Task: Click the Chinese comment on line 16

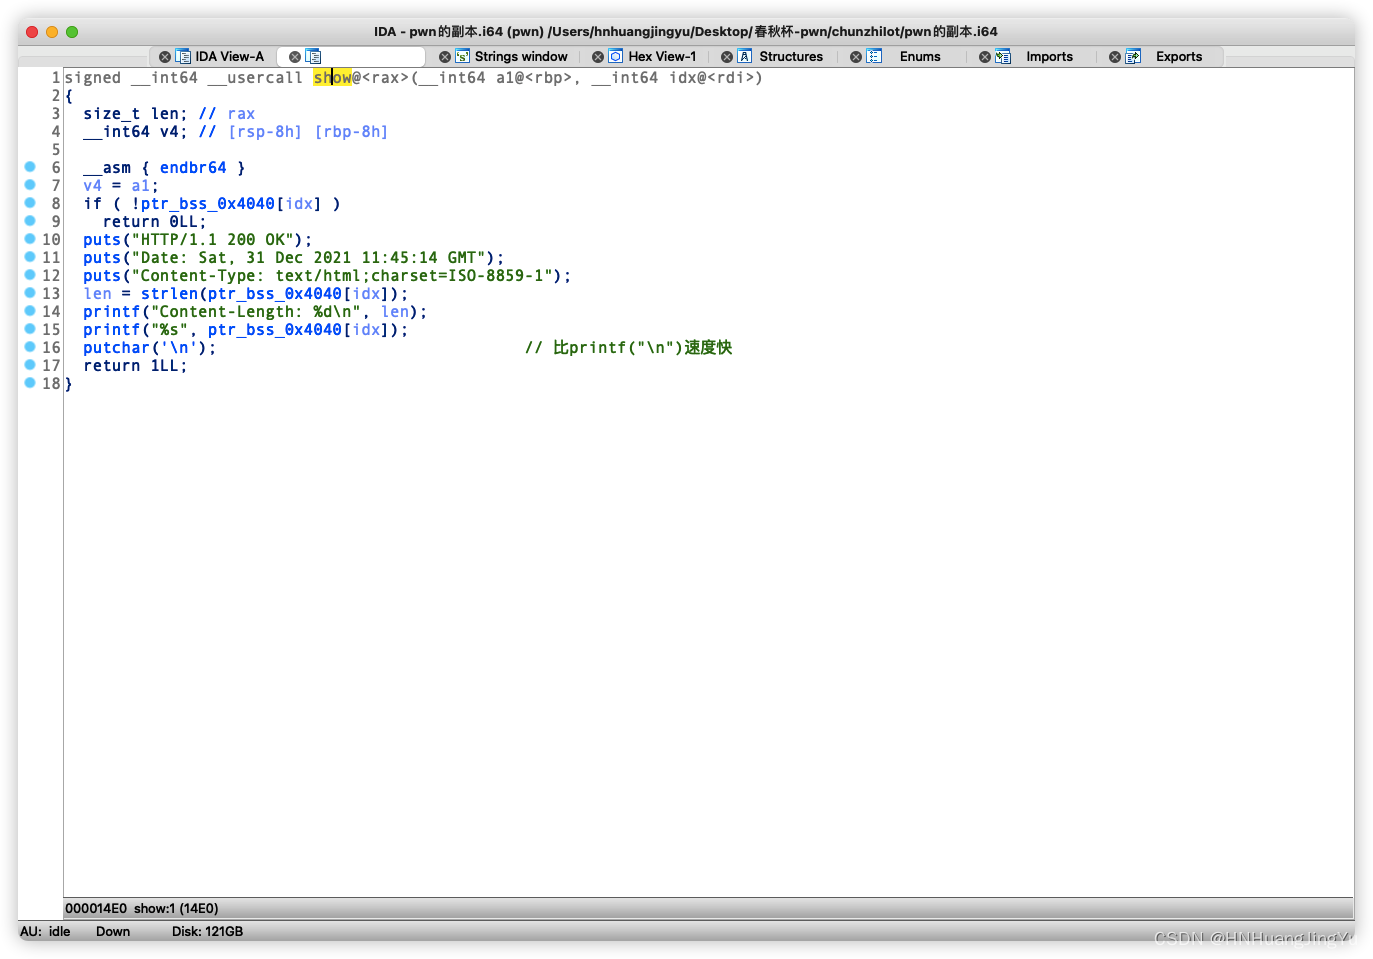Action: point(629,348)
